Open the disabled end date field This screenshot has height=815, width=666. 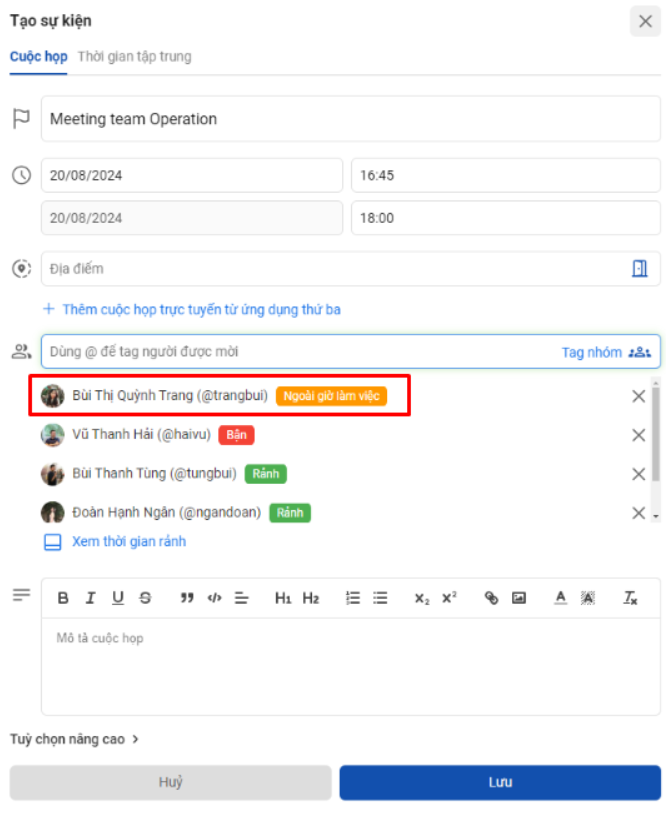(192, 218)
